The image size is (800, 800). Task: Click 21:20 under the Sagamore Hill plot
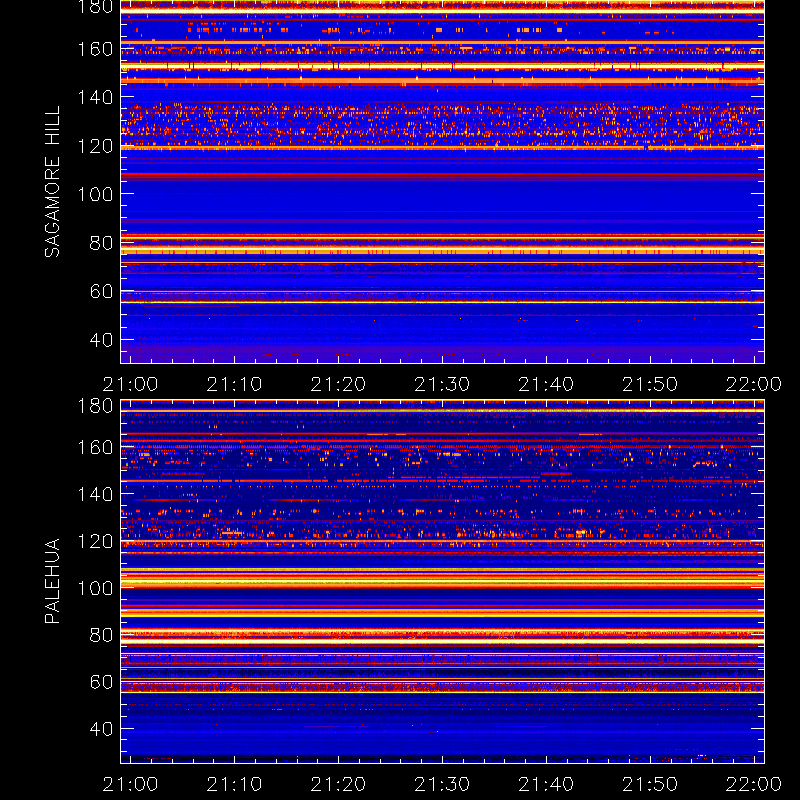[x=338, y=384]
